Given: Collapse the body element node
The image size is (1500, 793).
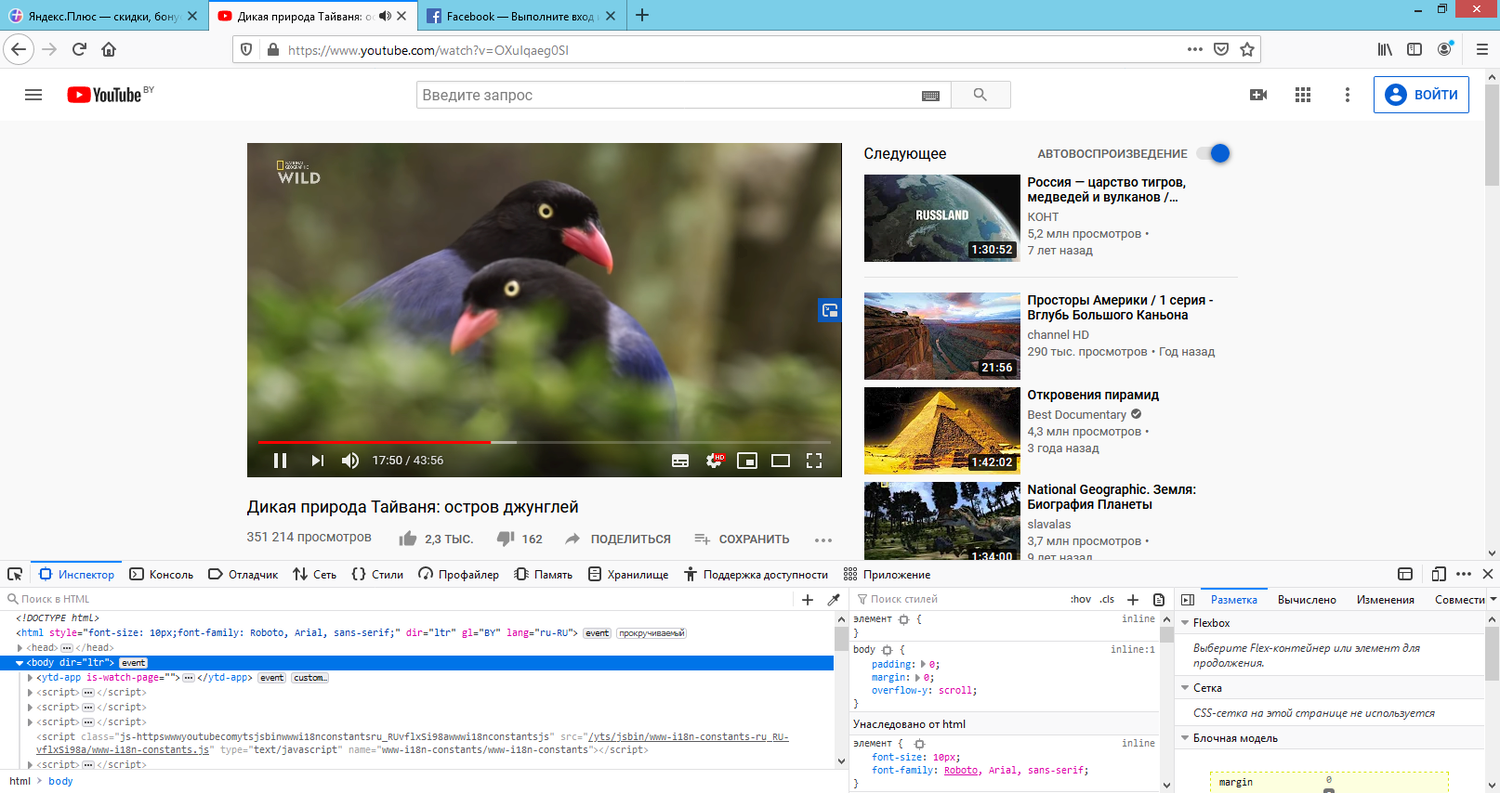Looking at the screenshot, I should (19, 663).
